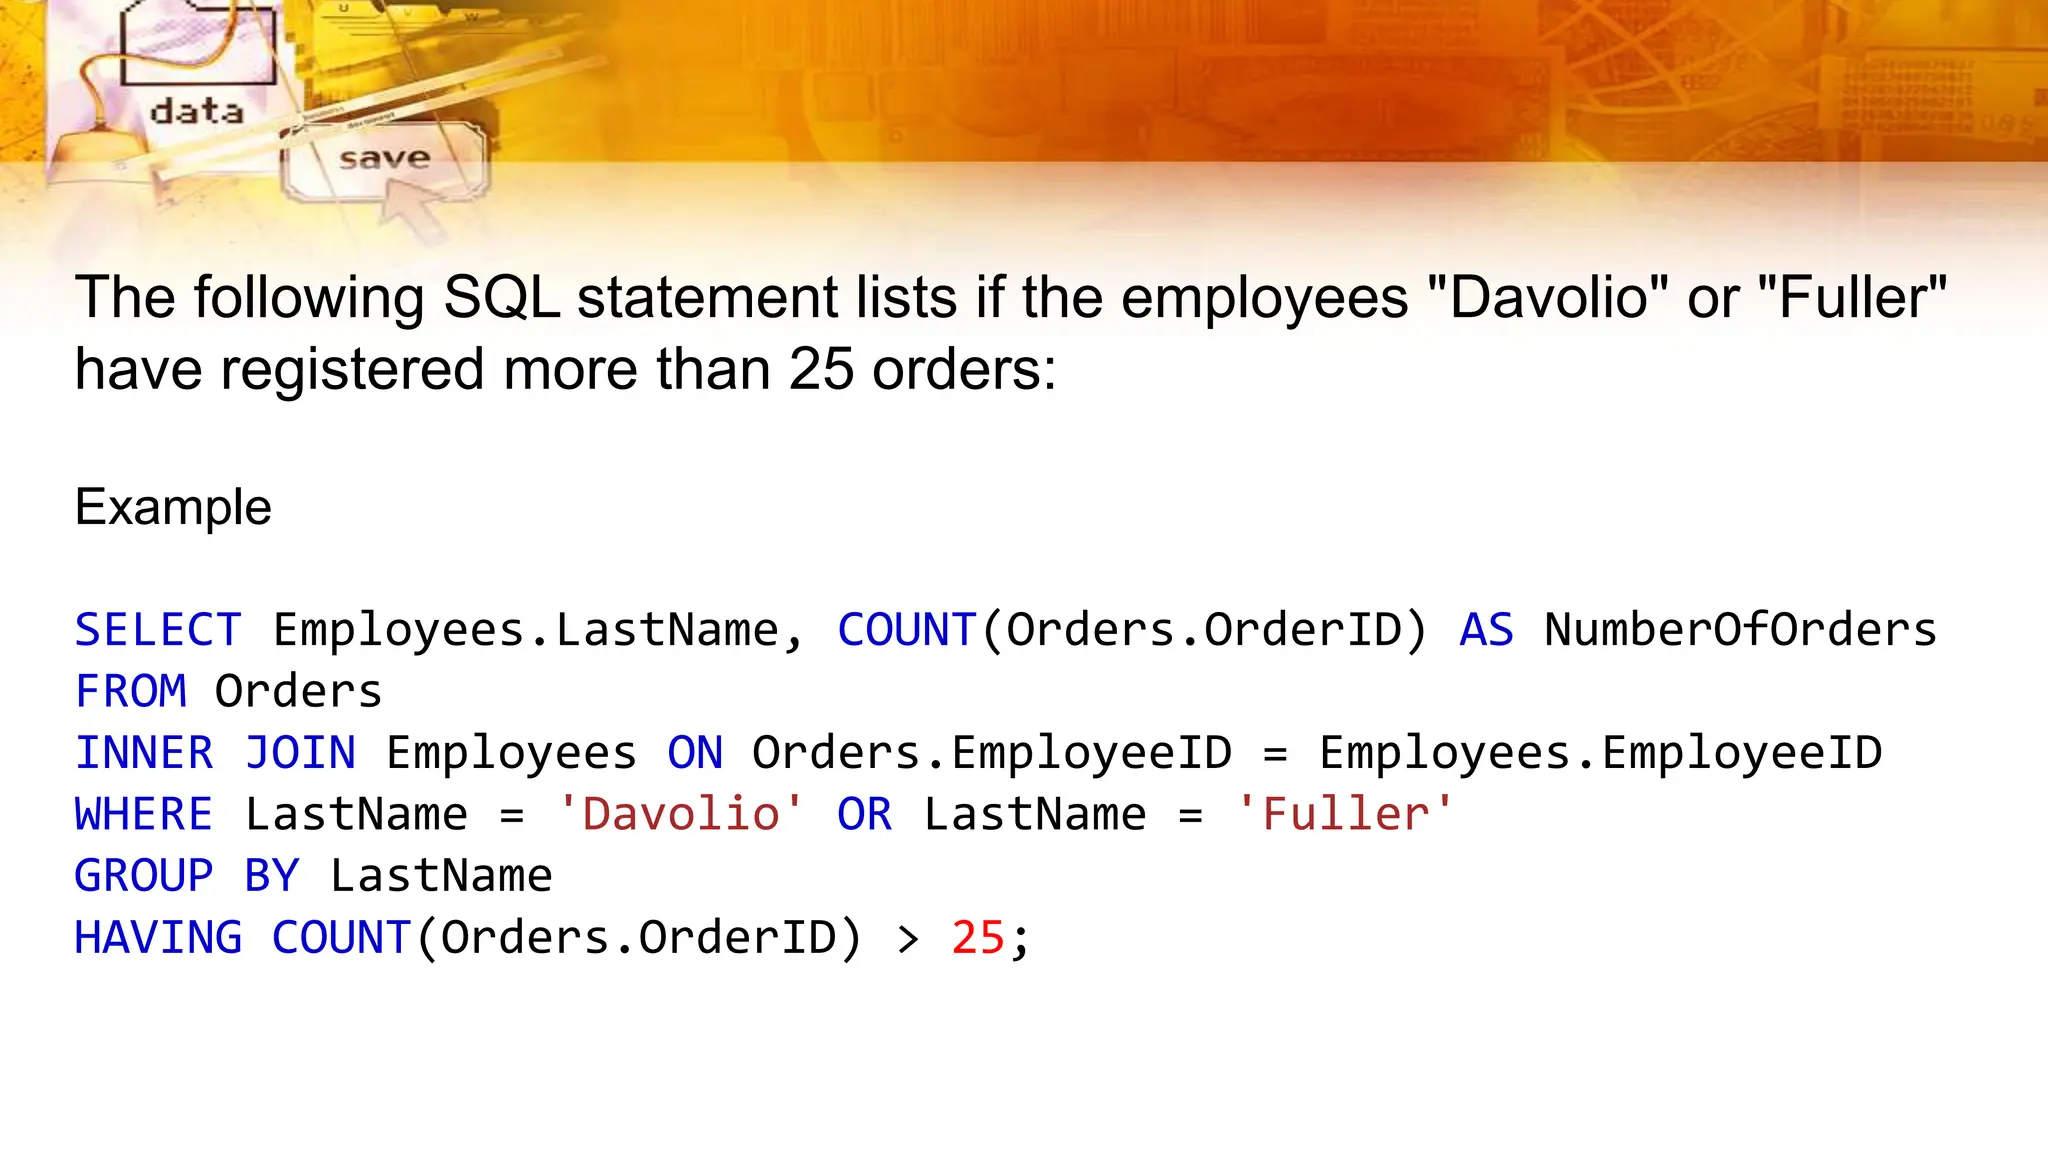Viewport: 2048px width, 1152px height.
Task: Click COUNT keyword on the SELECT line
Action: click(x=906, y=630)
